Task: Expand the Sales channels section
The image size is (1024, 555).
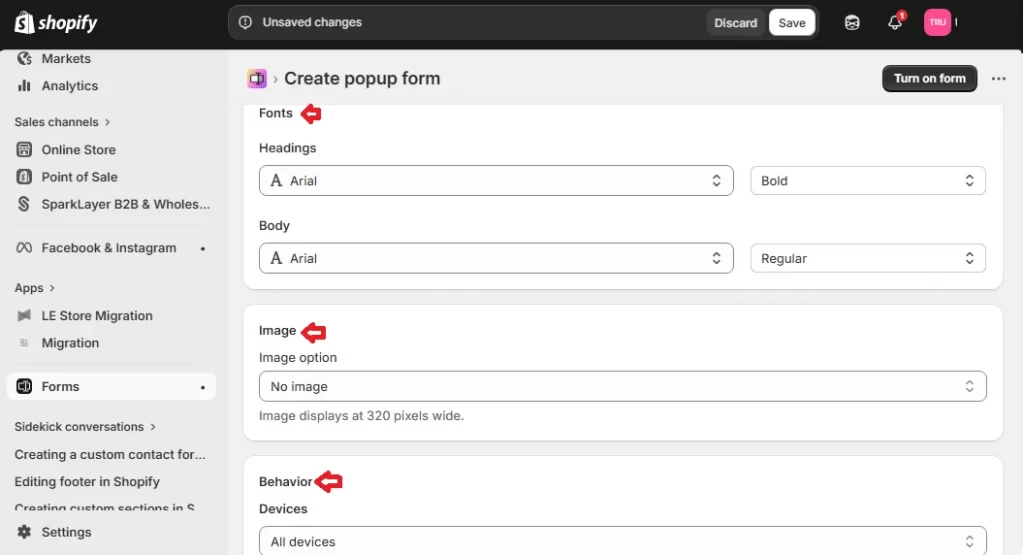Action: 62,122
